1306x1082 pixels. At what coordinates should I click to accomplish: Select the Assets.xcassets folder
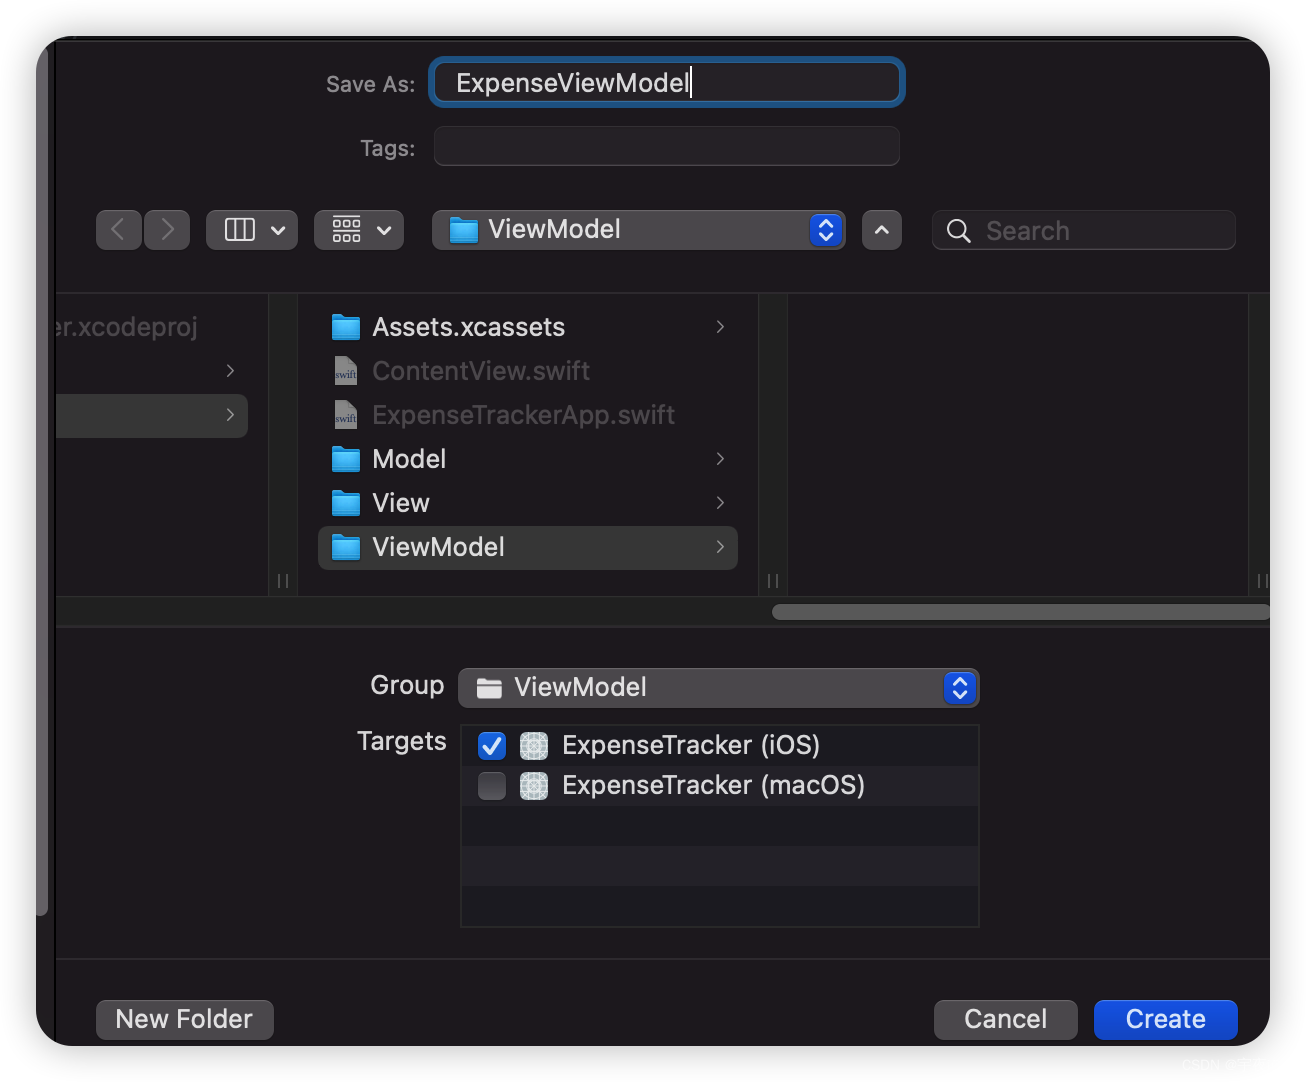[528, 327]
